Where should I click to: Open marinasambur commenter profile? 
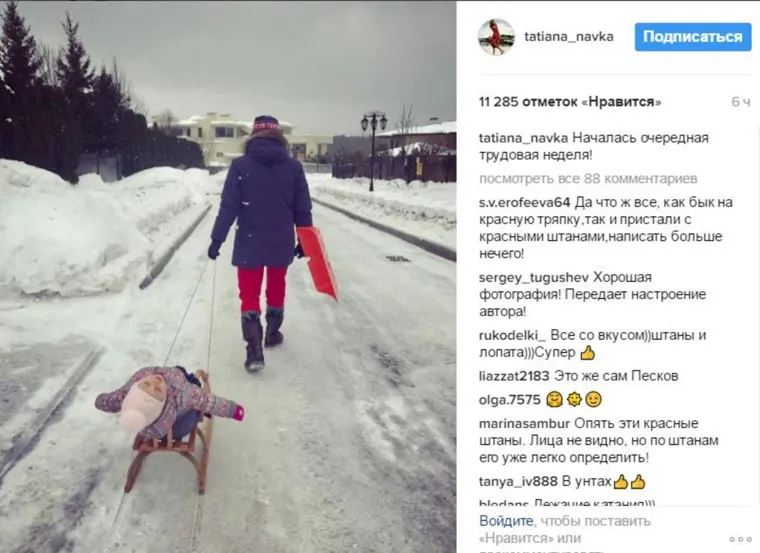coord(524,423)
